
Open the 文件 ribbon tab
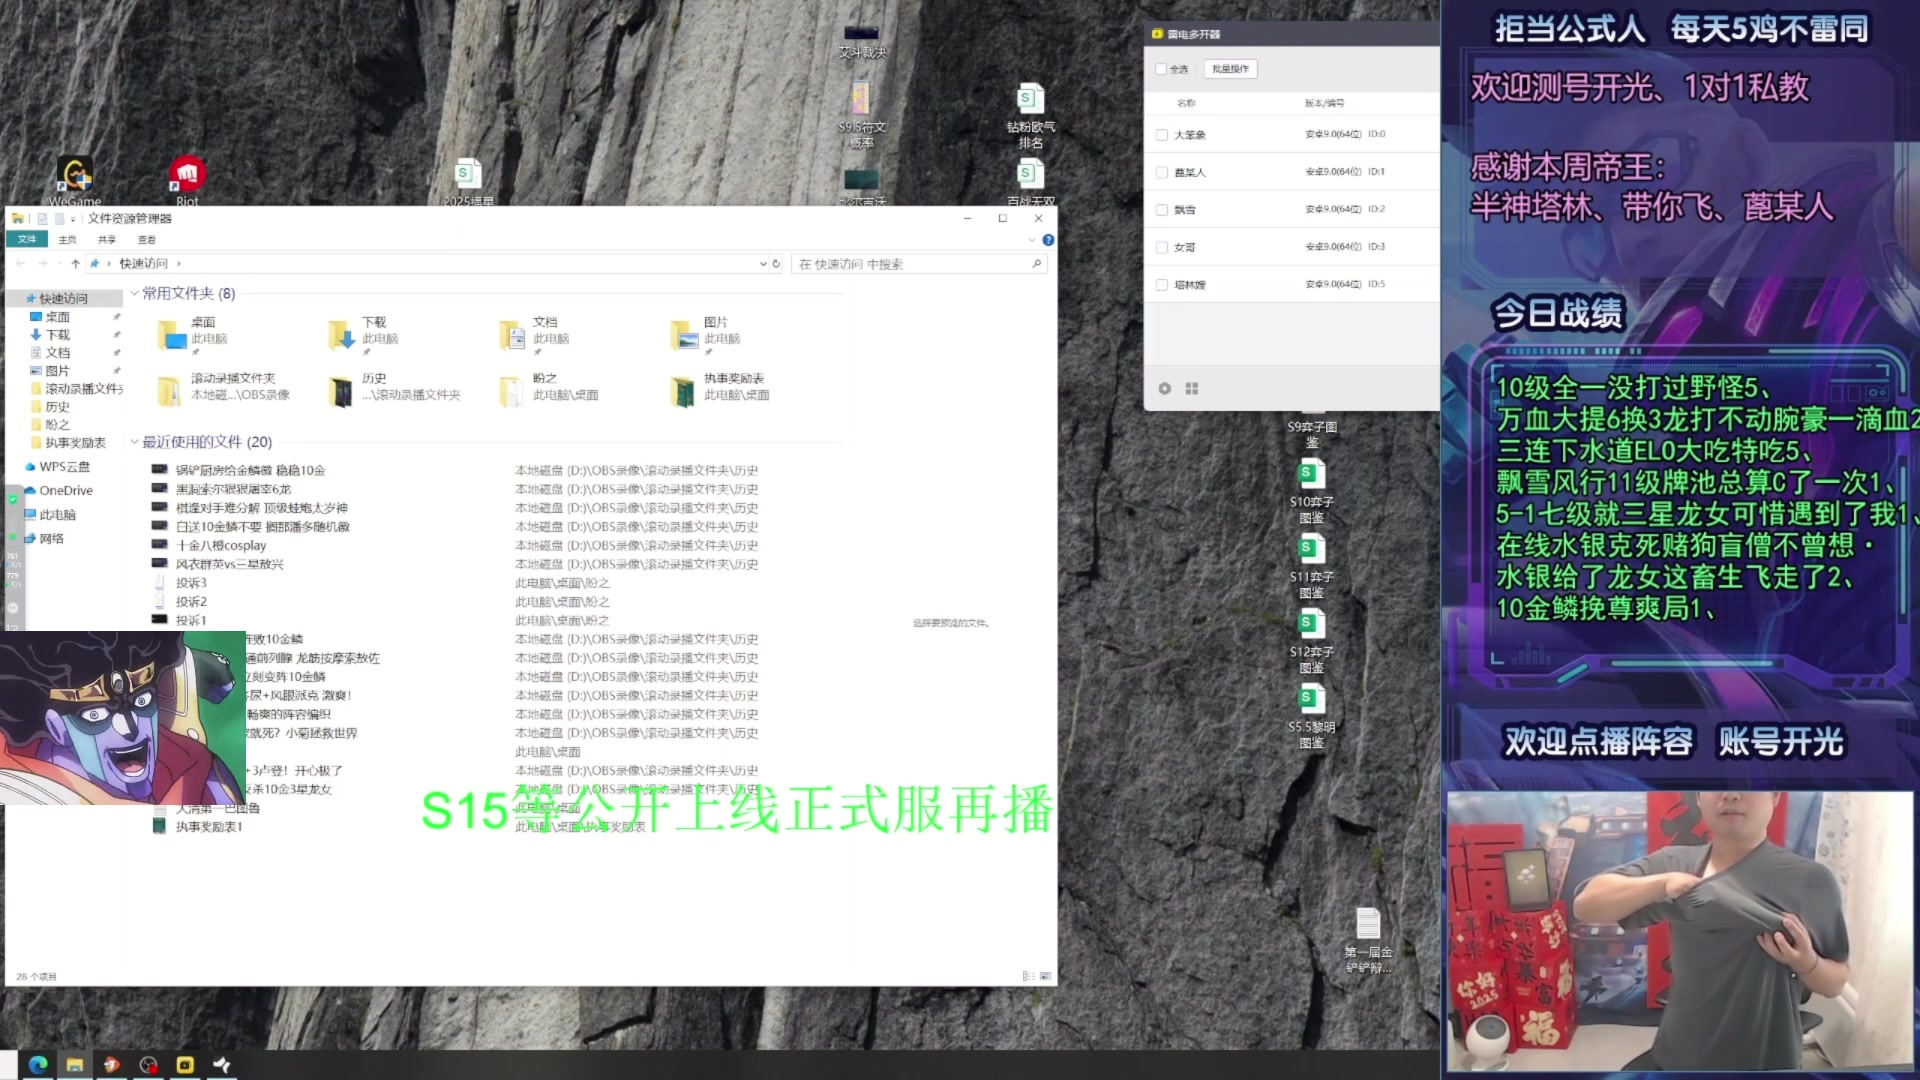coord(27,240)
